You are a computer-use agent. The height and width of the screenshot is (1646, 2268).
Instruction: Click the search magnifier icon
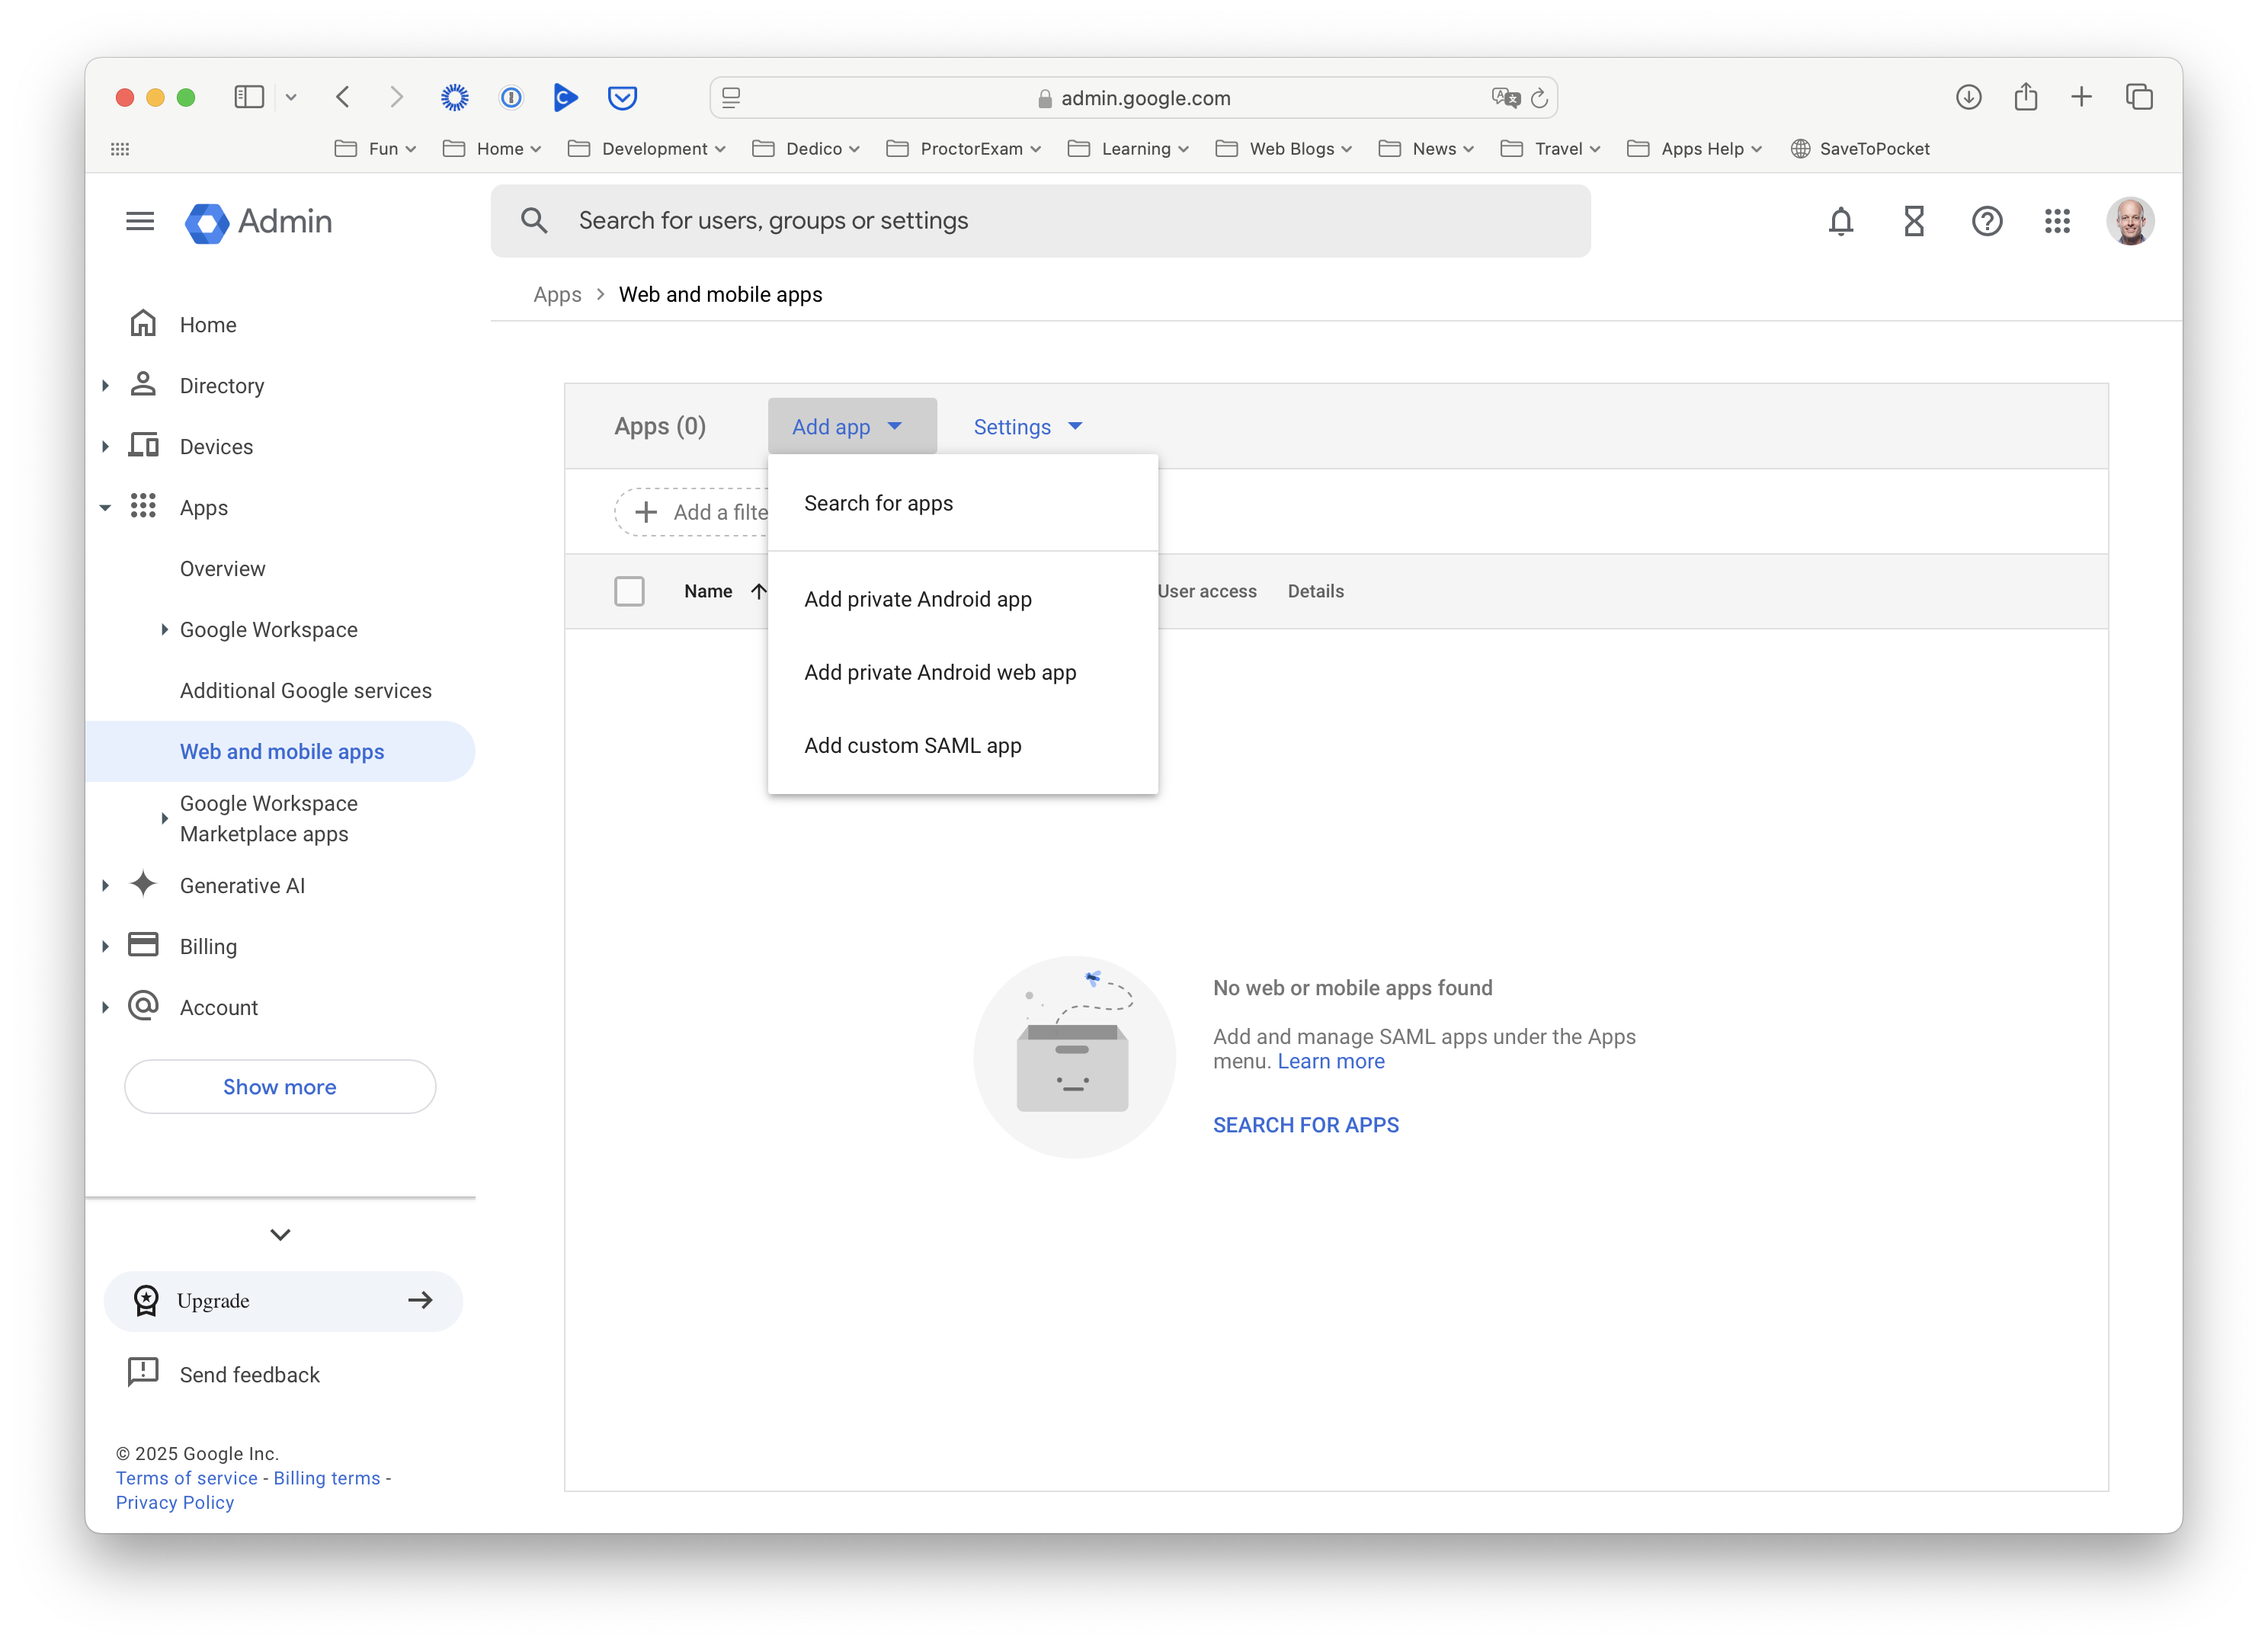tap(534, 221)
